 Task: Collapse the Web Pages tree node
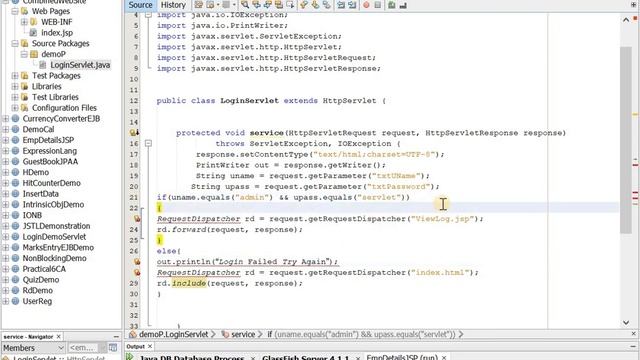[15, 11]
